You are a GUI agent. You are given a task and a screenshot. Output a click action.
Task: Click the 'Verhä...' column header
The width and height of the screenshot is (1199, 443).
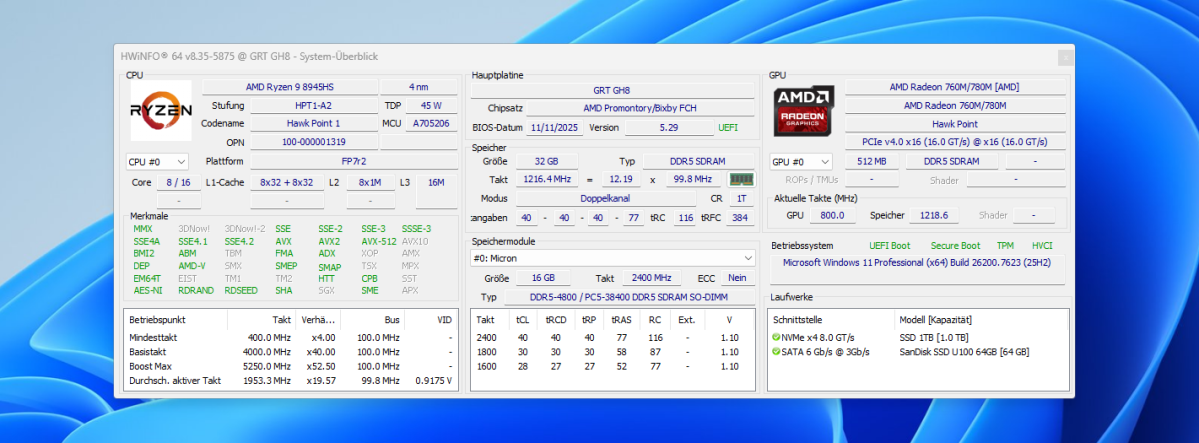[317, 320]
